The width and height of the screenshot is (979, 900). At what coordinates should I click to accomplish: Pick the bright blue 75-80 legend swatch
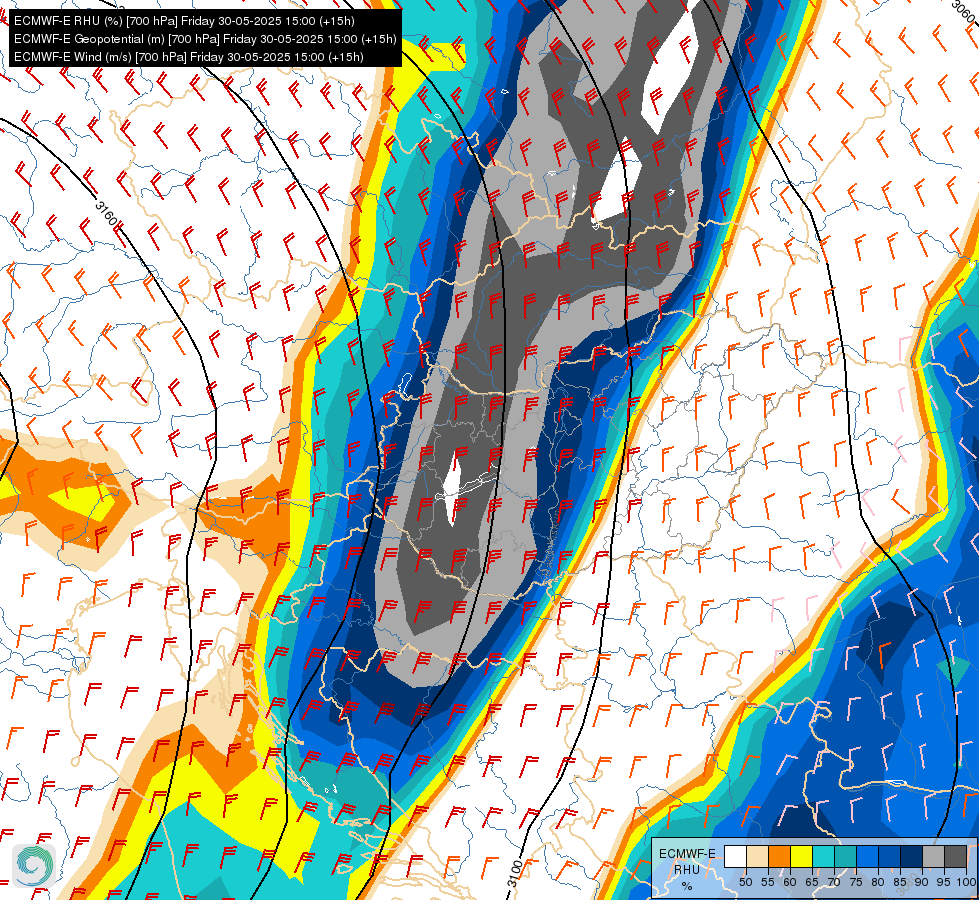[867, 856]
